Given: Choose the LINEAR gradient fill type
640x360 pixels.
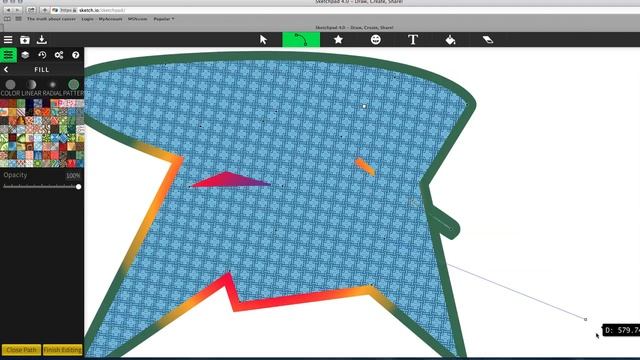Looking at the screenshot, I should click(31, 88).
